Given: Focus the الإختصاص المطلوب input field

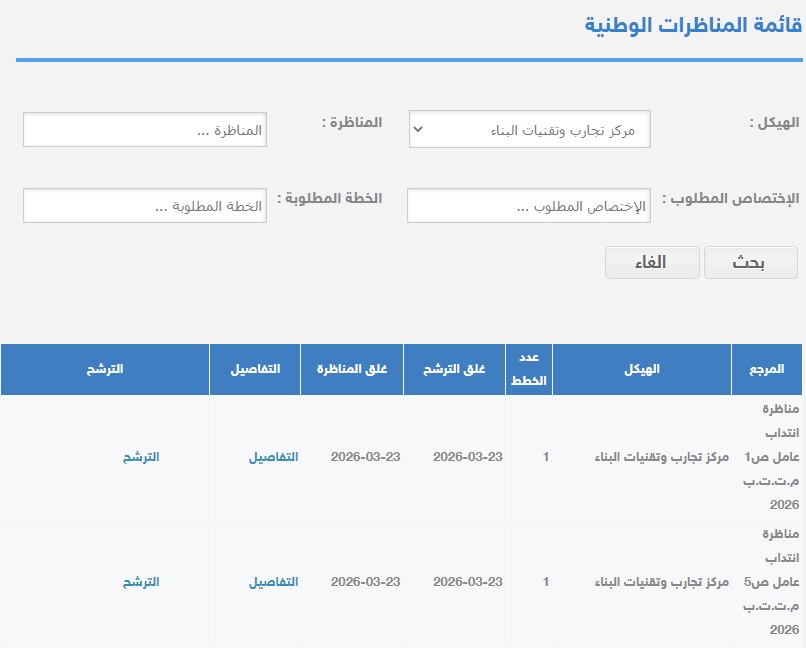Looking at the screenshot, I should coord(529,206).
